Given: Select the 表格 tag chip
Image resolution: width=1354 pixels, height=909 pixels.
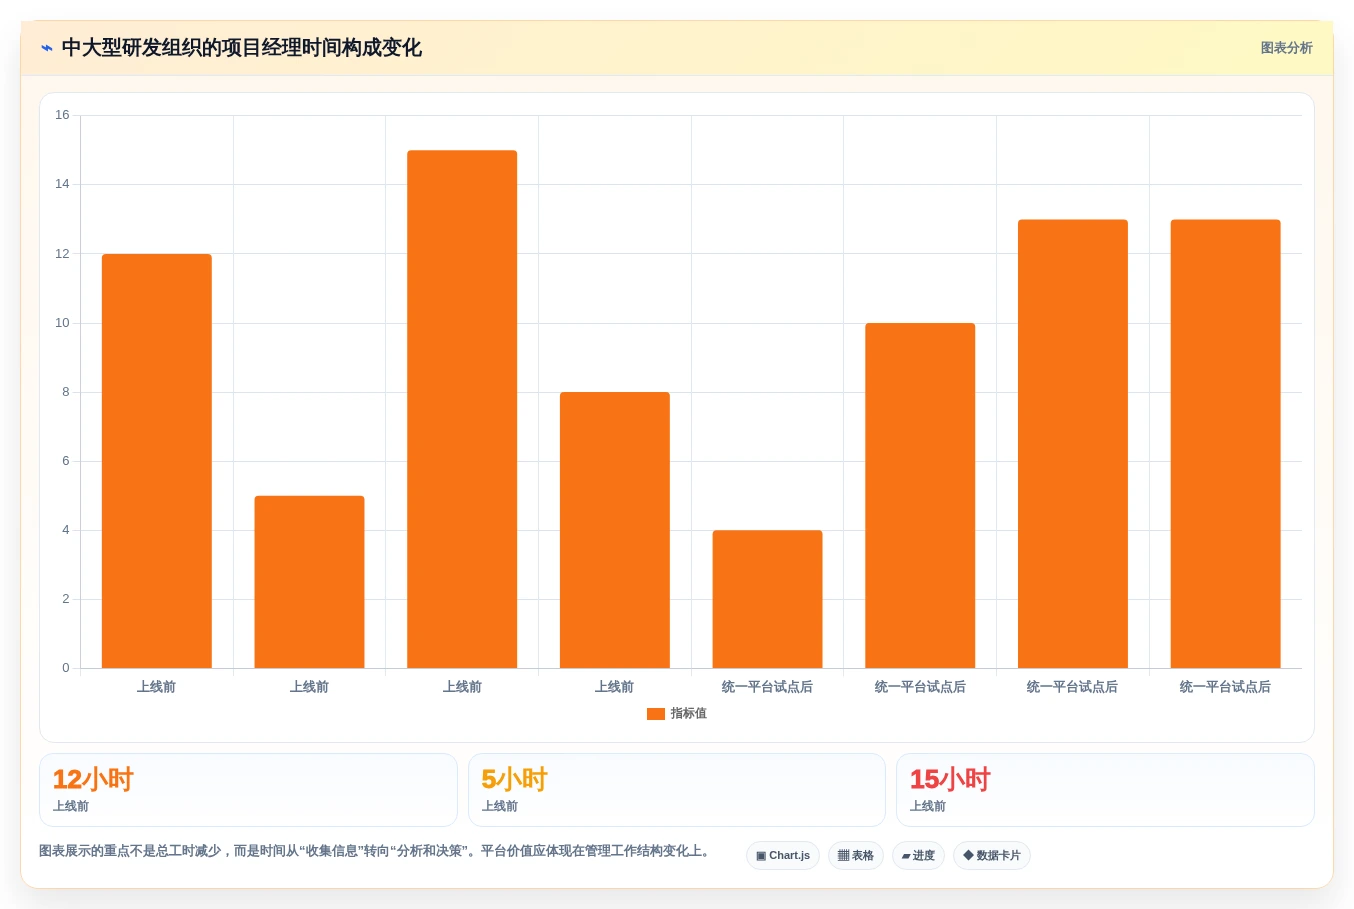Looking at the screenshot, I should pyautogui.click(x=856, y=856).
